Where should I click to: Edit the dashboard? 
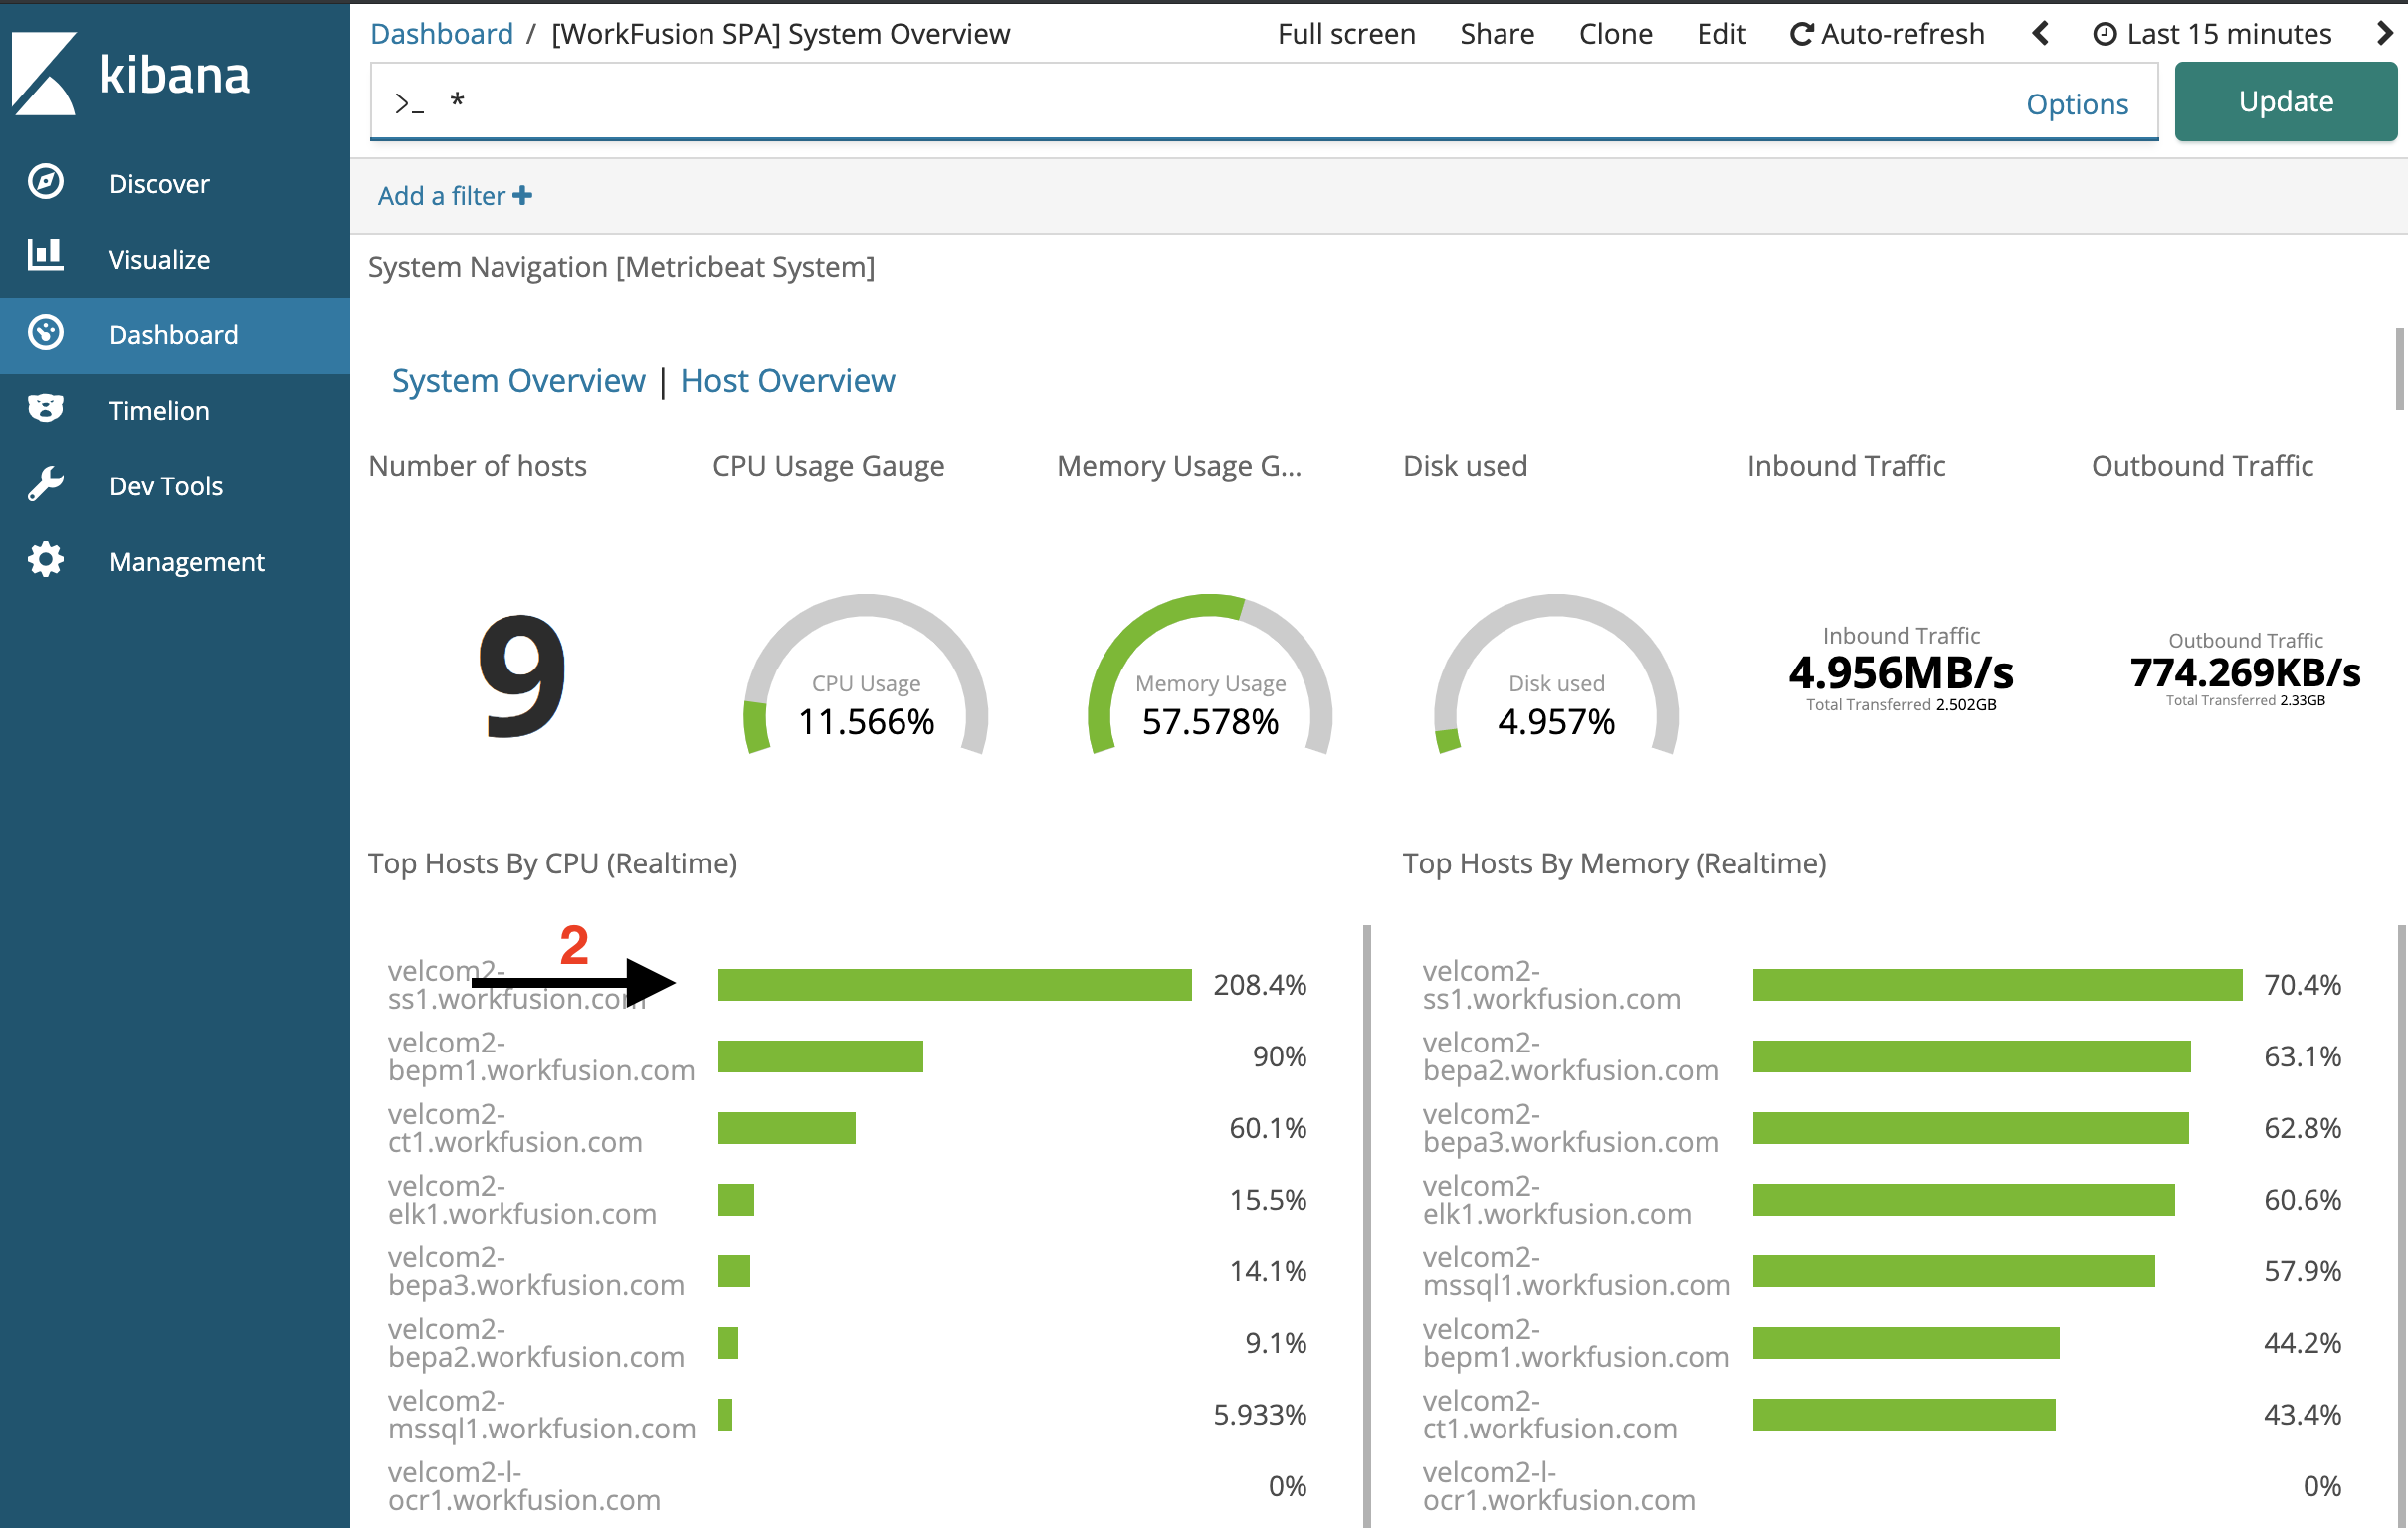[x=1721, y=34]
